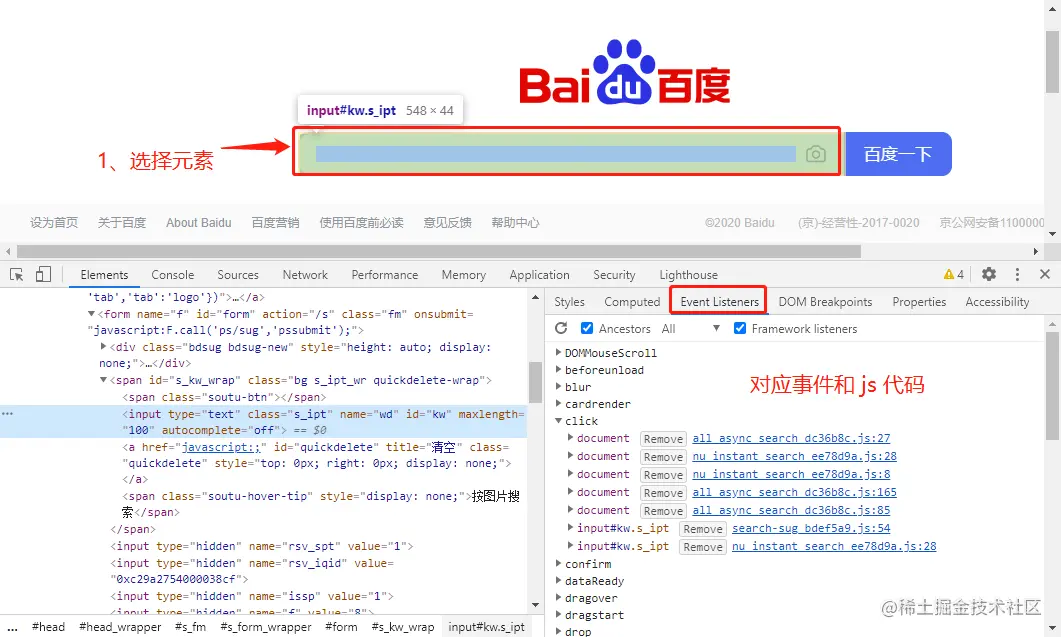1061x637 pixels.
Task: Expand the confirm event
Action: click(558, 564)
